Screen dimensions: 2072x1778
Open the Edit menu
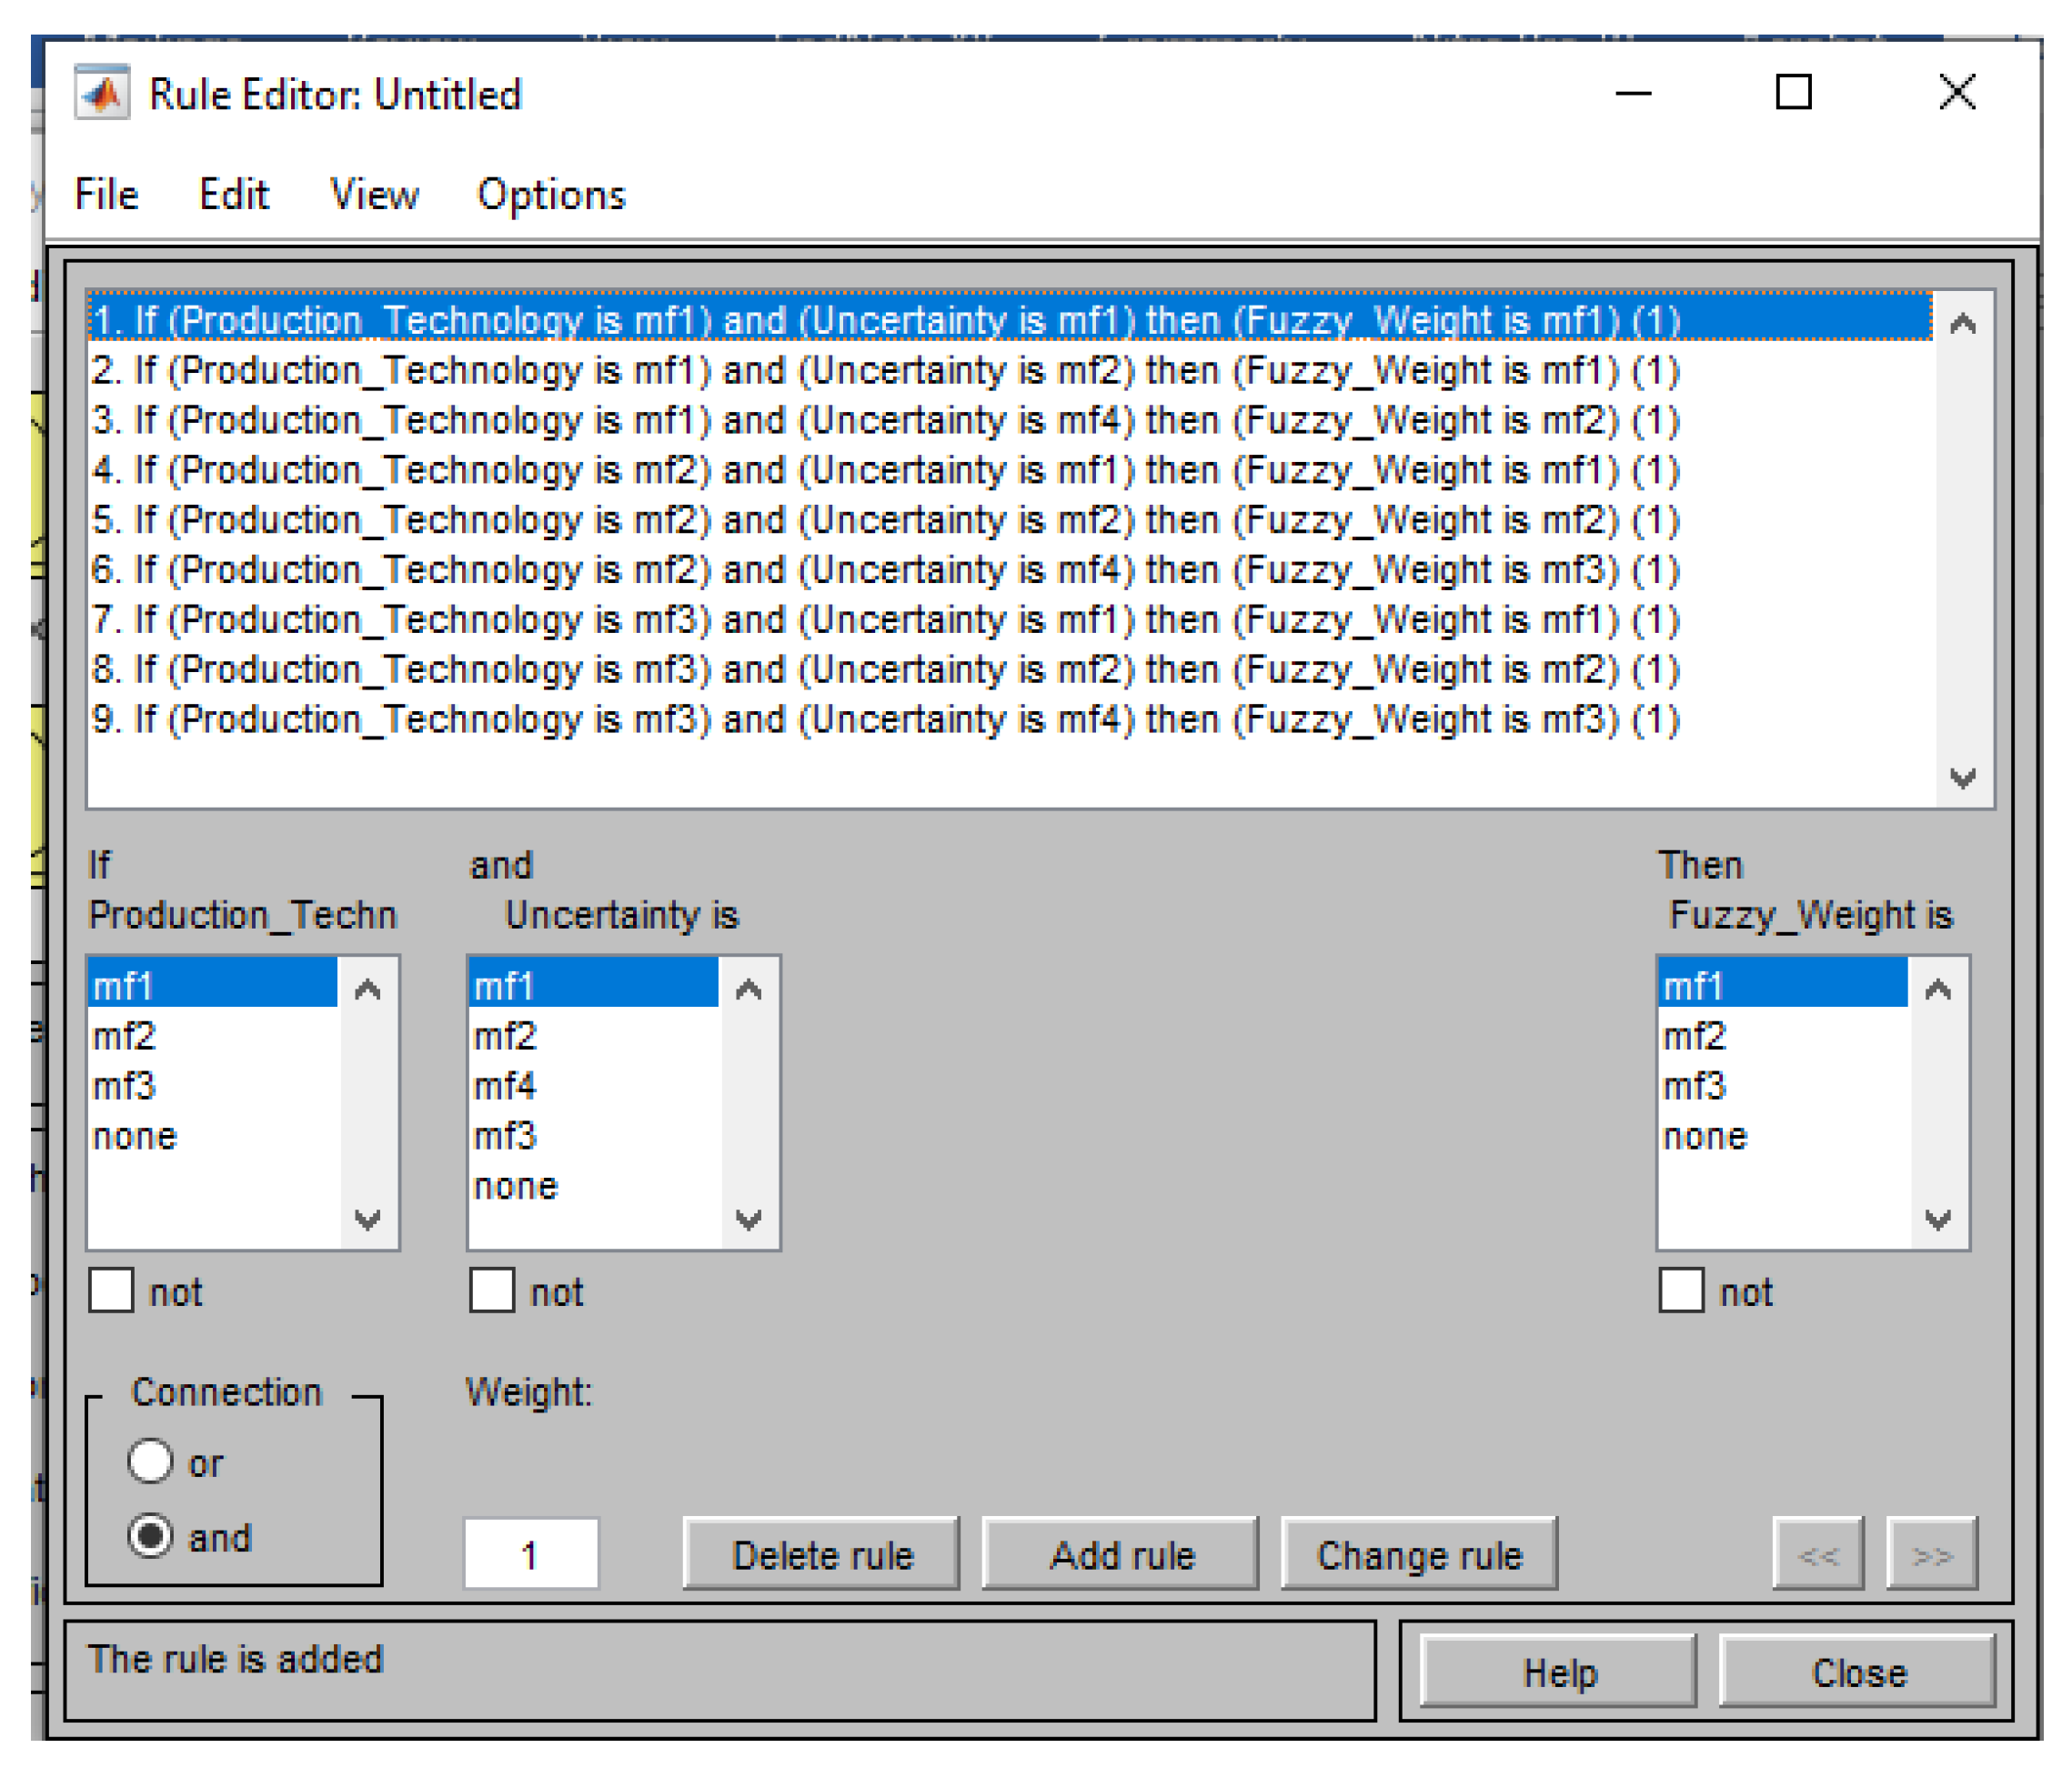point(234,195)
